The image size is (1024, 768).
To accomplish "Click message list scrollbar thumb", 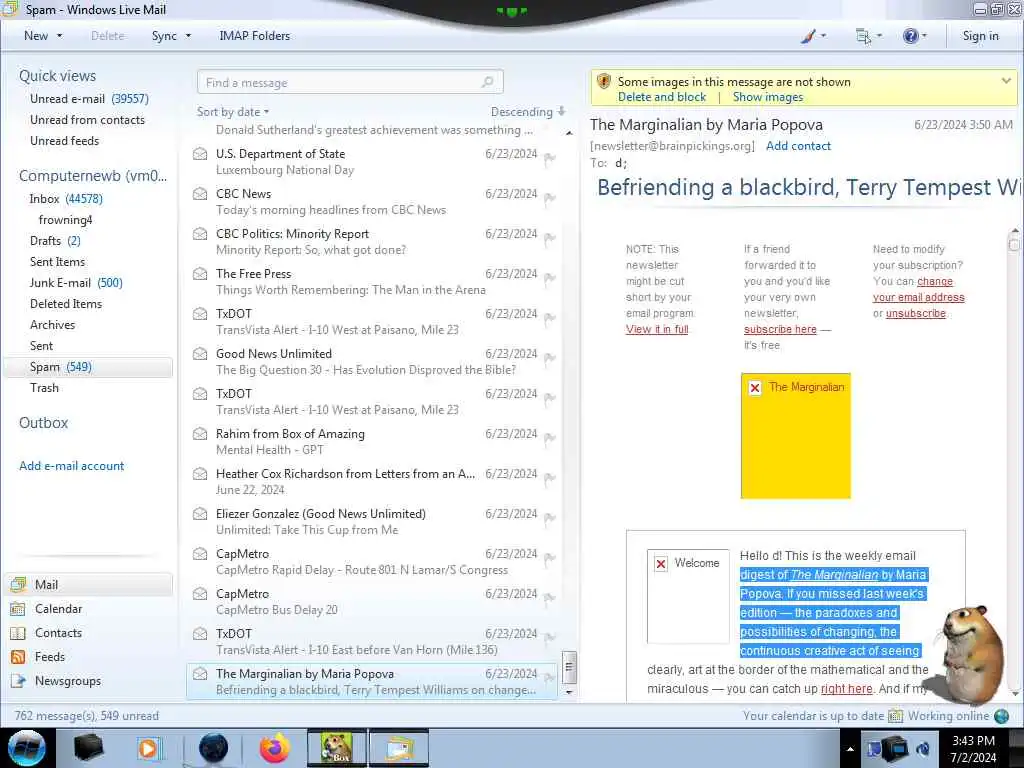I will click(569, 667).
